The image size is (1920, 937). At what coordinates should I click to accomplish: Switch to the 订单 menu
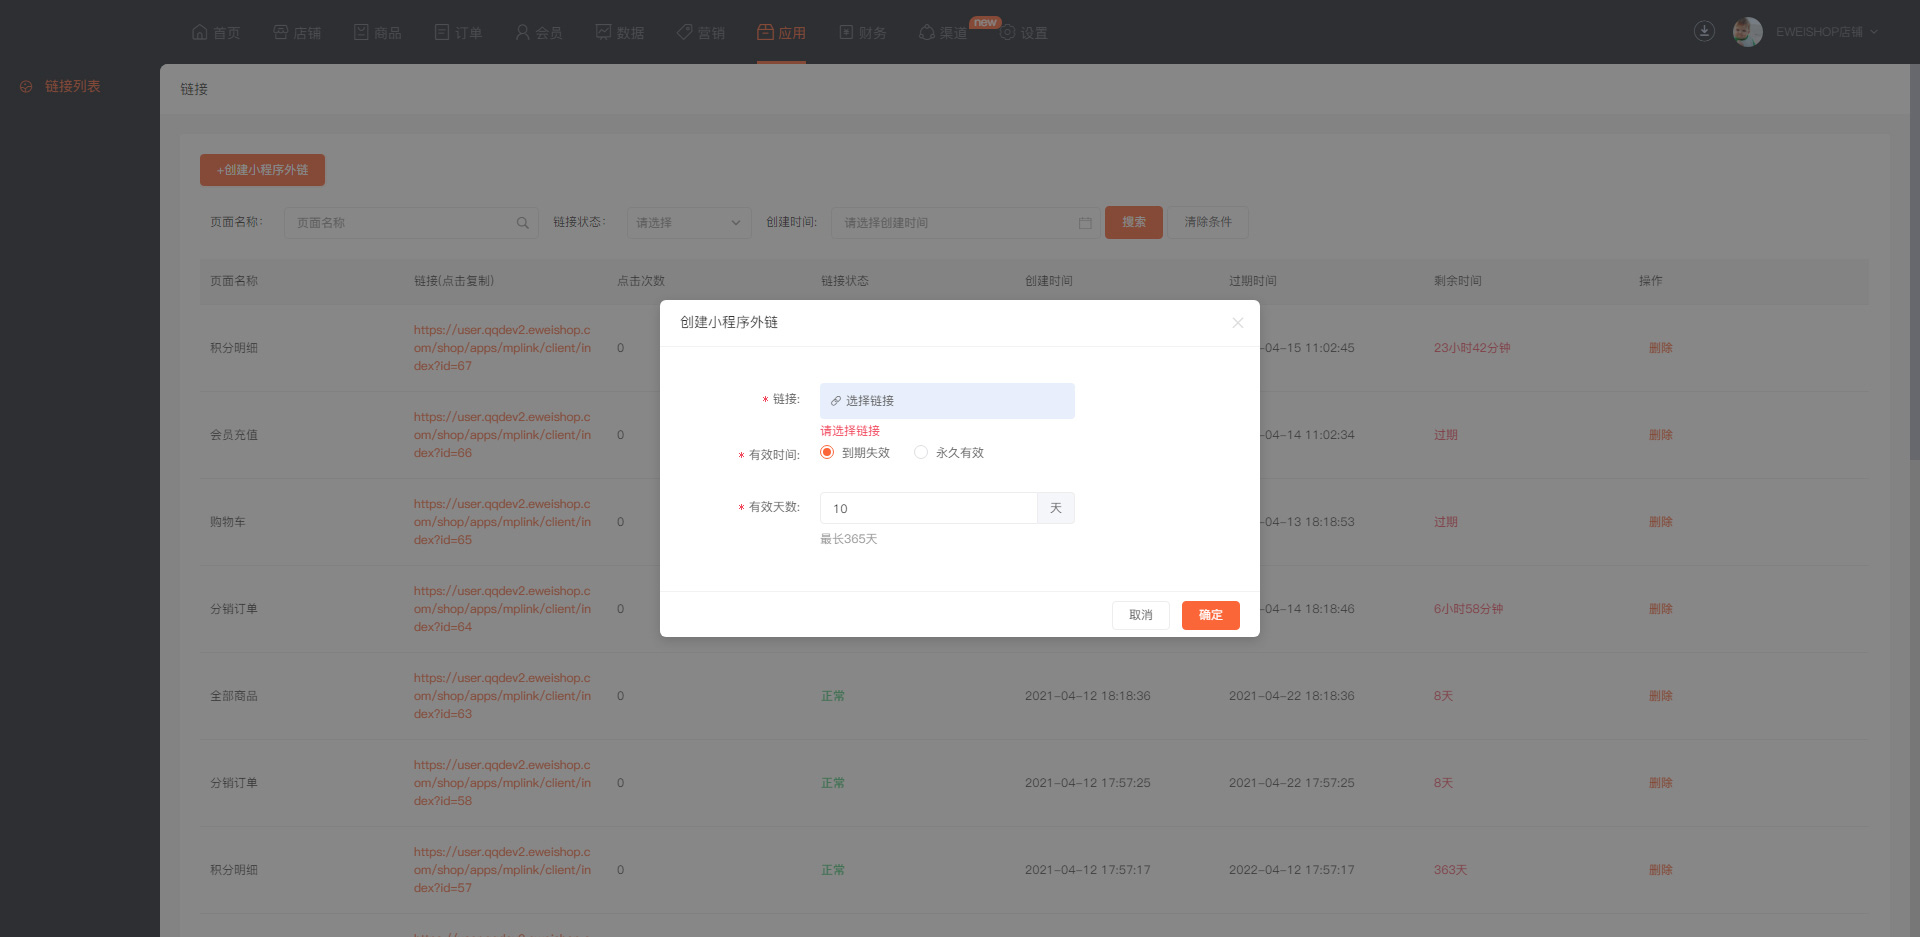tap(458, 32)
